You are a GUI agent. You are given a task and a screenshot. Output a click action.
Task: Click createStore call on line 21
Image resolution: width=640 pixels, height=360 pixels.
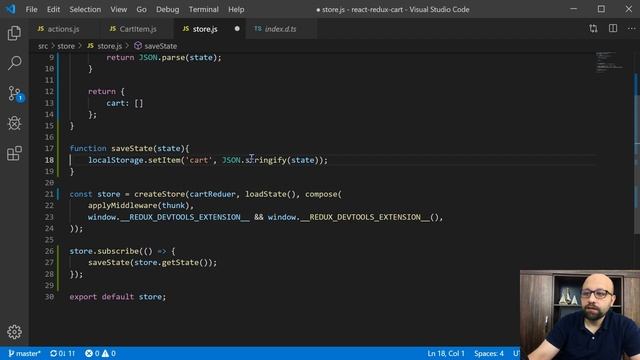[160, 194]
